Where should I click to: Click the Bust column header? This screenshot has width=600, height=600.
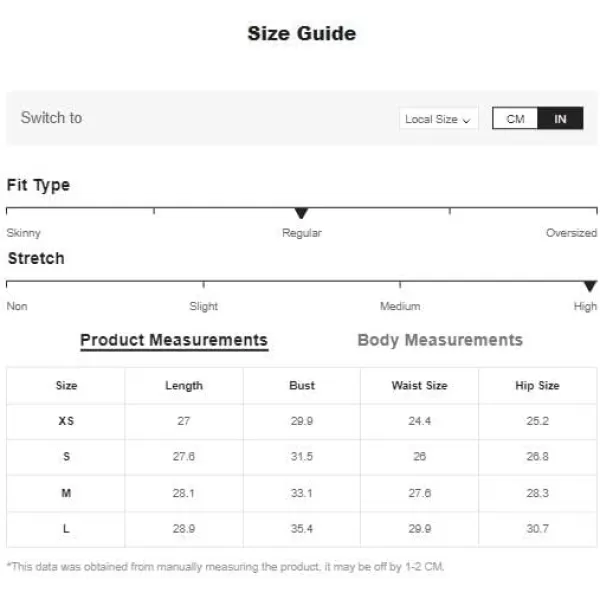pyautogui.click(x=302, y=385)
